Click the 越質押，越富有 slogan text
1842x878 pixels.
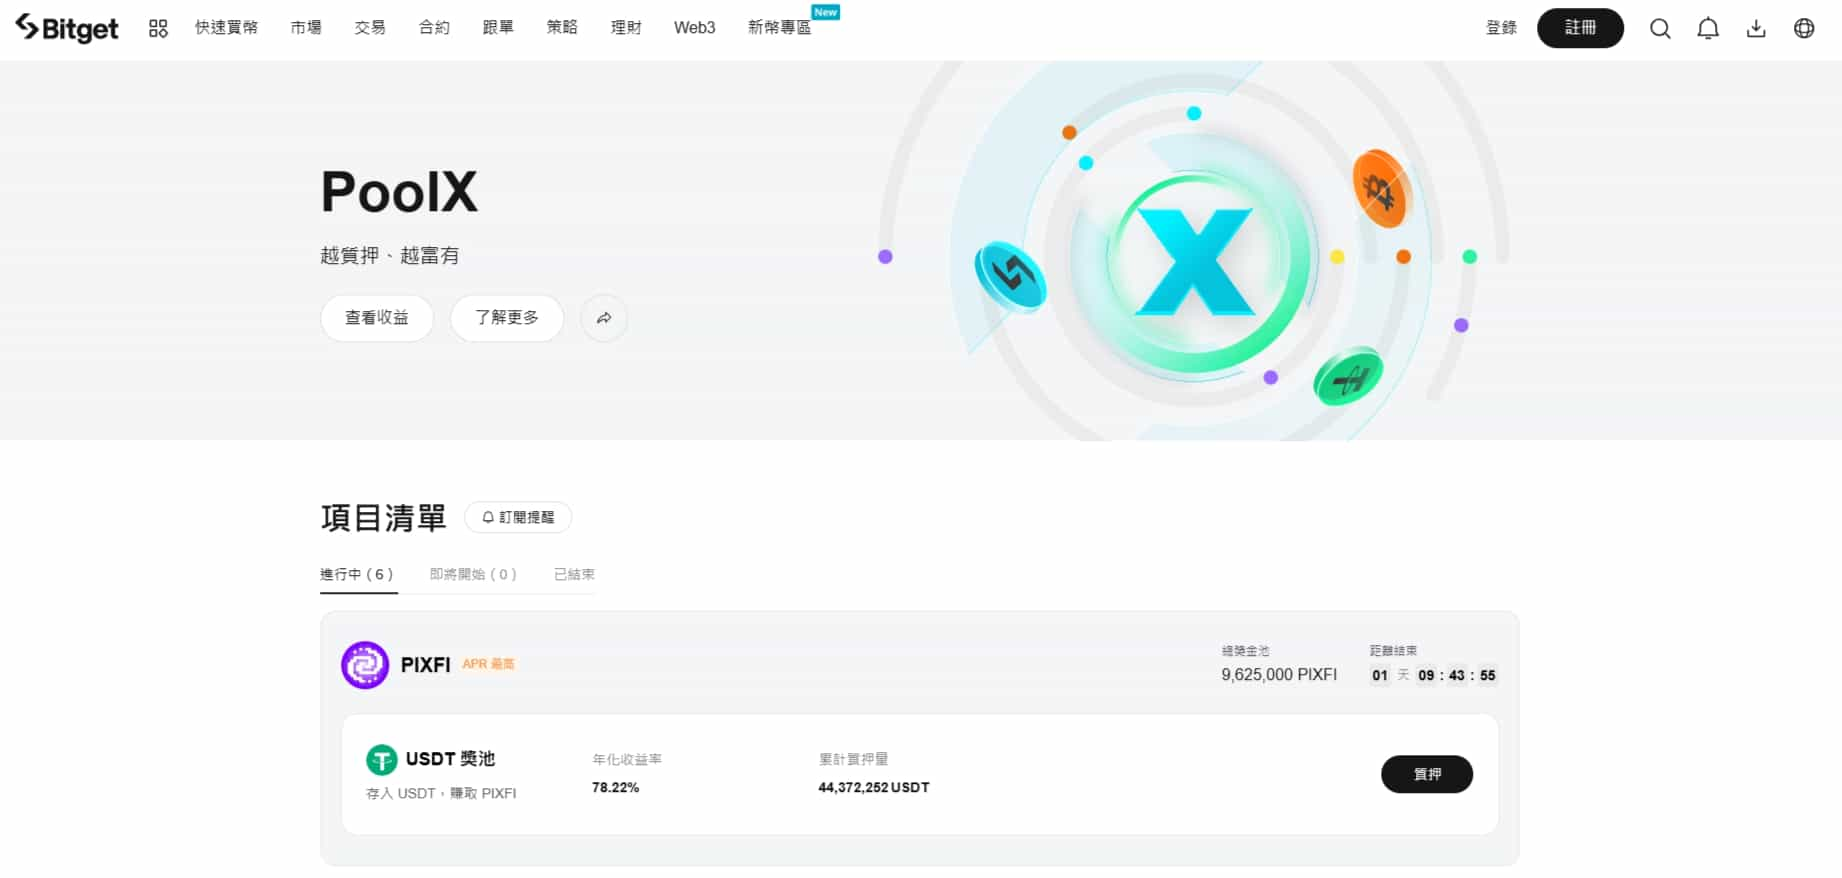pyautogui.click(x=390, y=256)
